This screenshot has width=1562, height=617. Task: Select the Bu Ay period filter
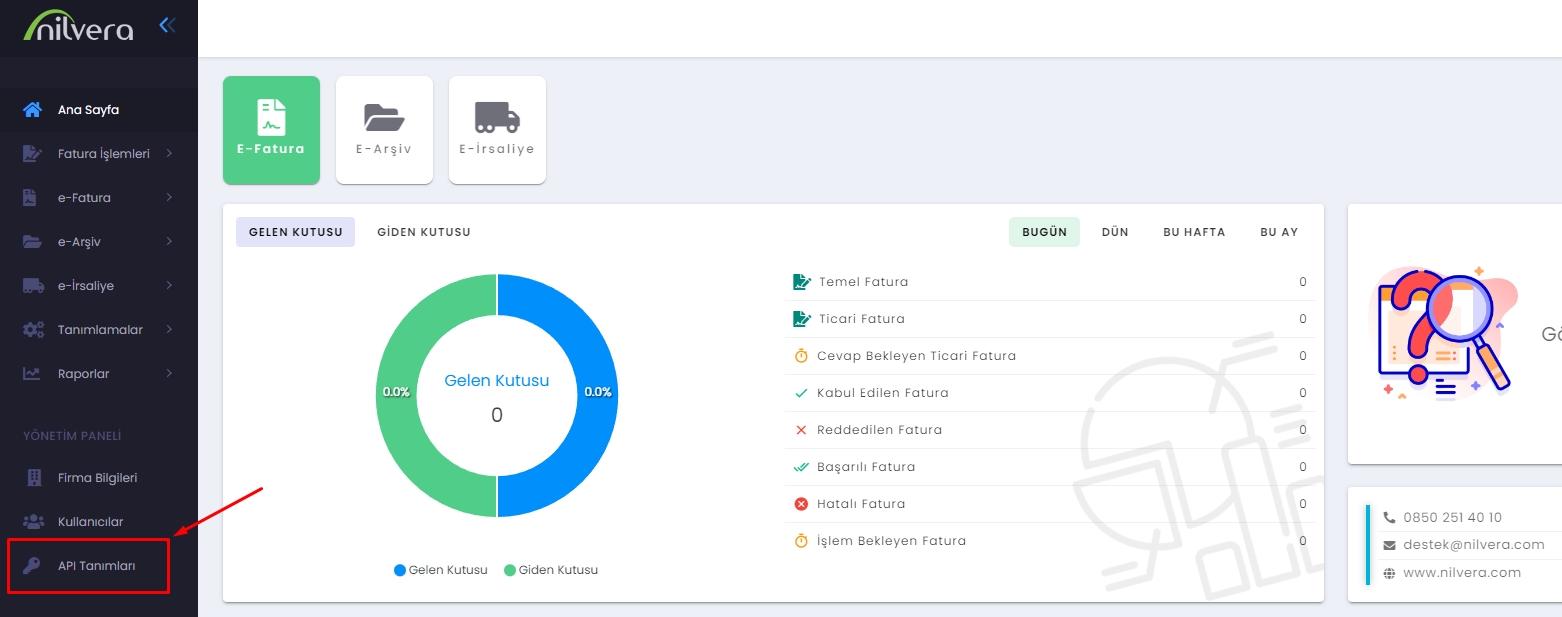click(1278, 232)
